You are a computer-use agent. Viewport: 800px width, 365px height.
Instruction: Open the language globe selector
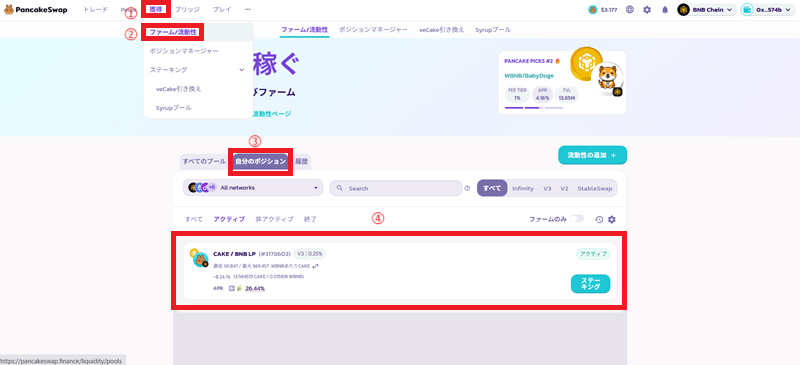click(630, 10)
